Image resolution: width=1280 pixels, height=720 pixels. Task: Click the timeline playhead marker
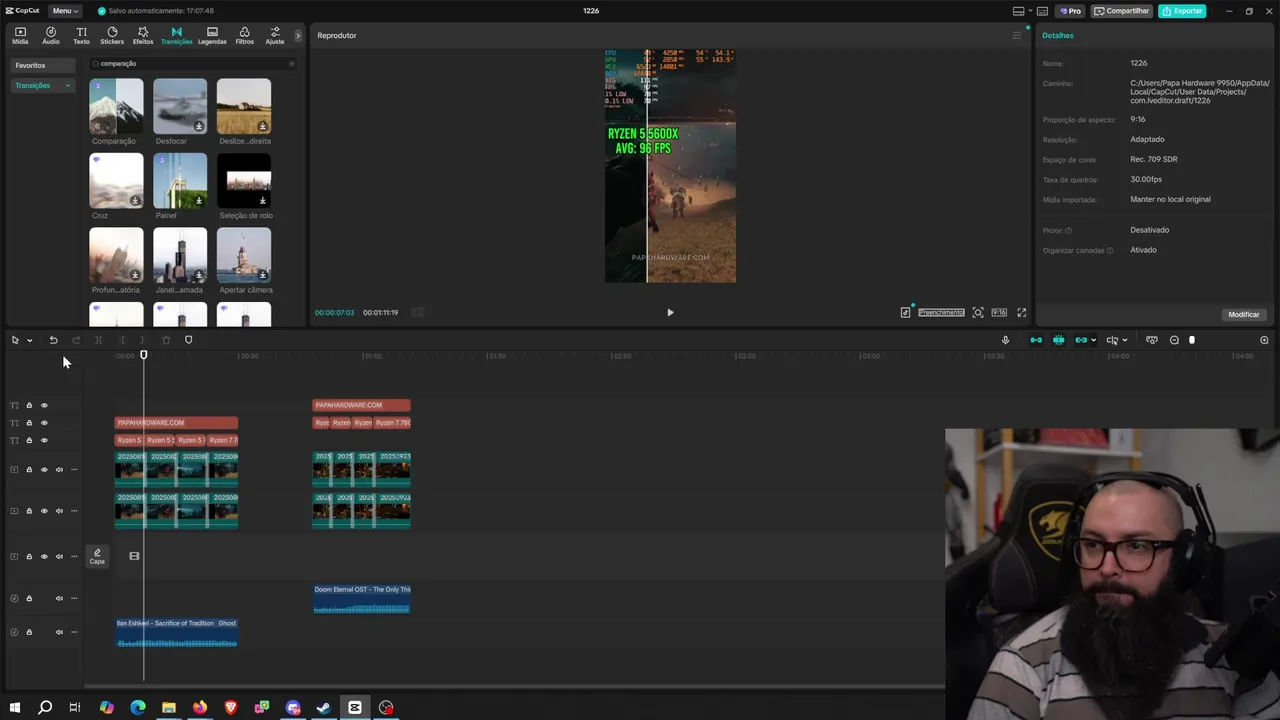143,355
